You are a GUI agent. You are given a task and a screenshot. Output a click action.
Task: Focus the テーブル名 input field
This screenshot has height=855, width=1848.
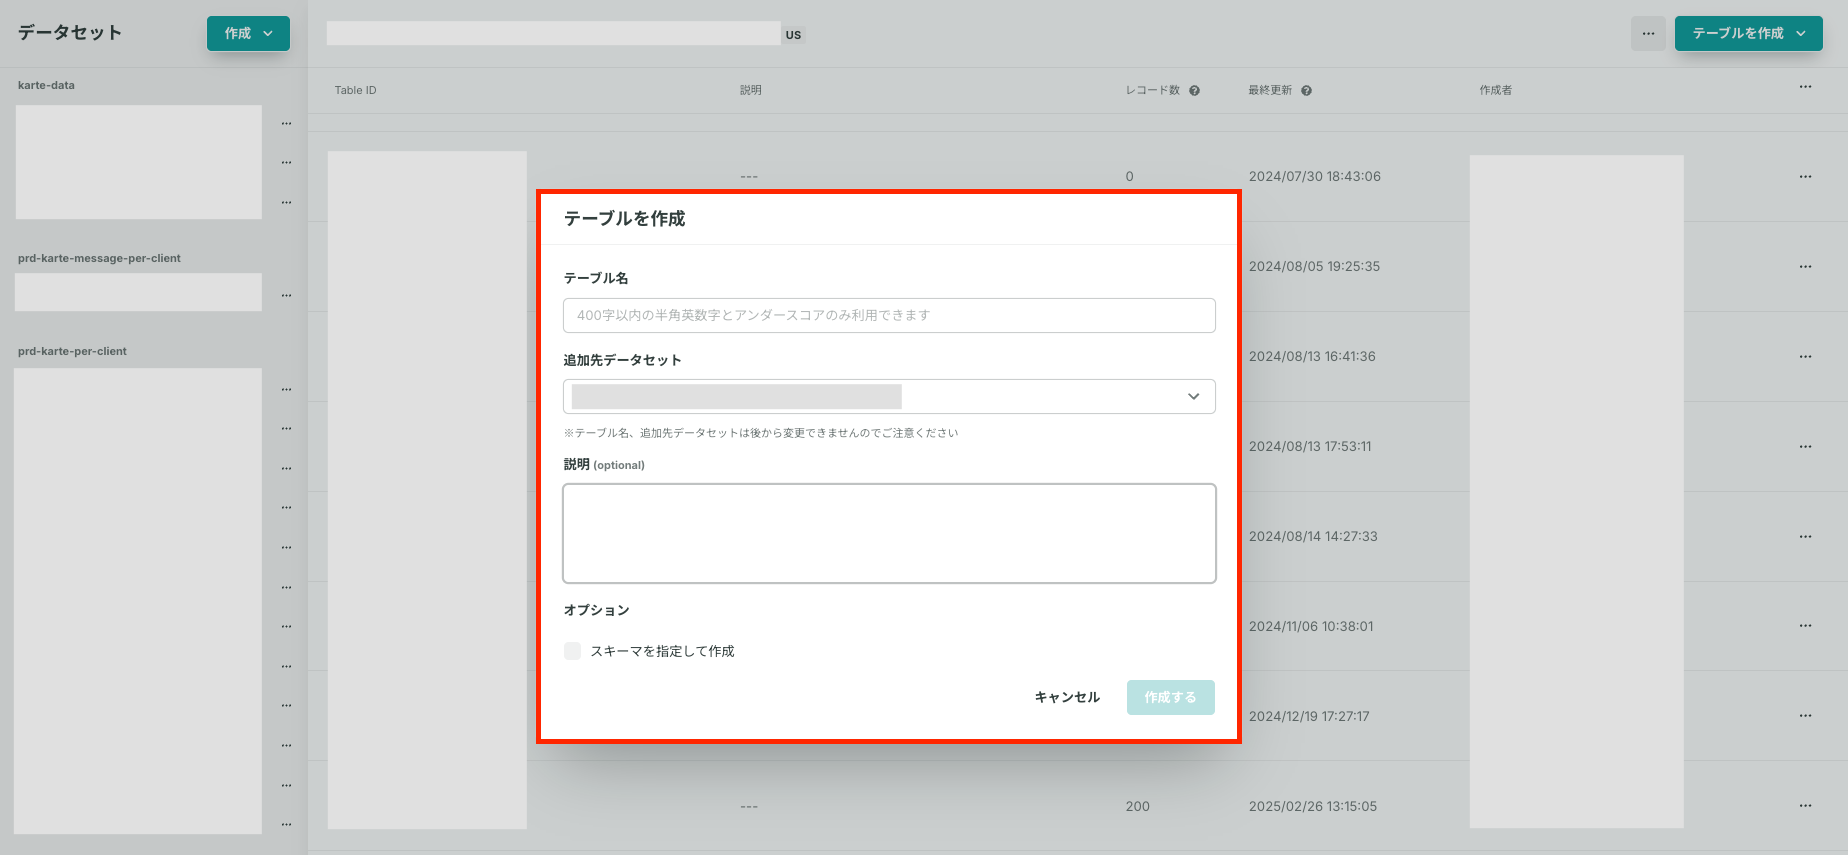pos(889,315)
